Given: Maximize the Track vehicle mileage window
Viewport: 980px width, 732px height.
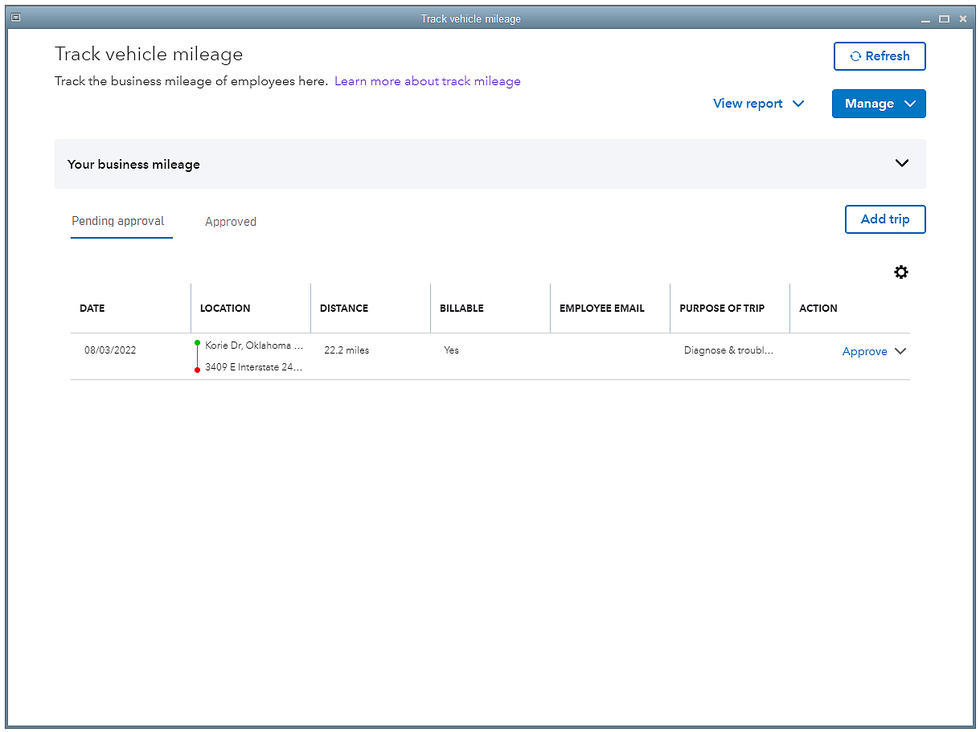Looking at the screenshot, I should 944,19.
